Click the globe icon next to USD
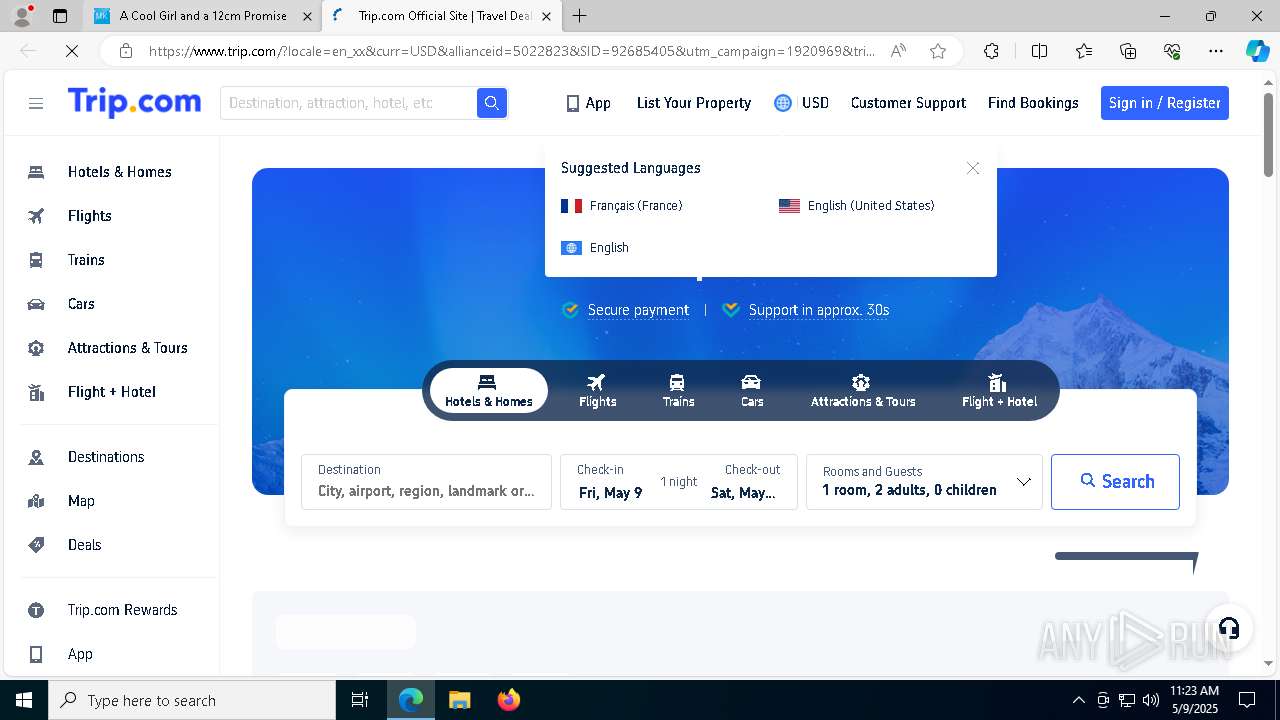 click(783, 103)
